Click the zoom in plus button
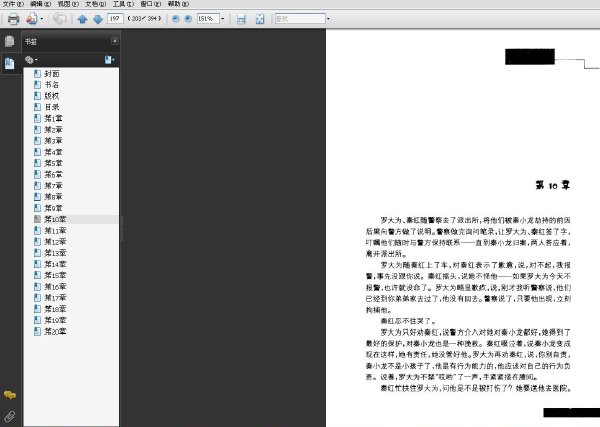Image resolution: width=600 pixels, height=427 pixels. [188, 18]
